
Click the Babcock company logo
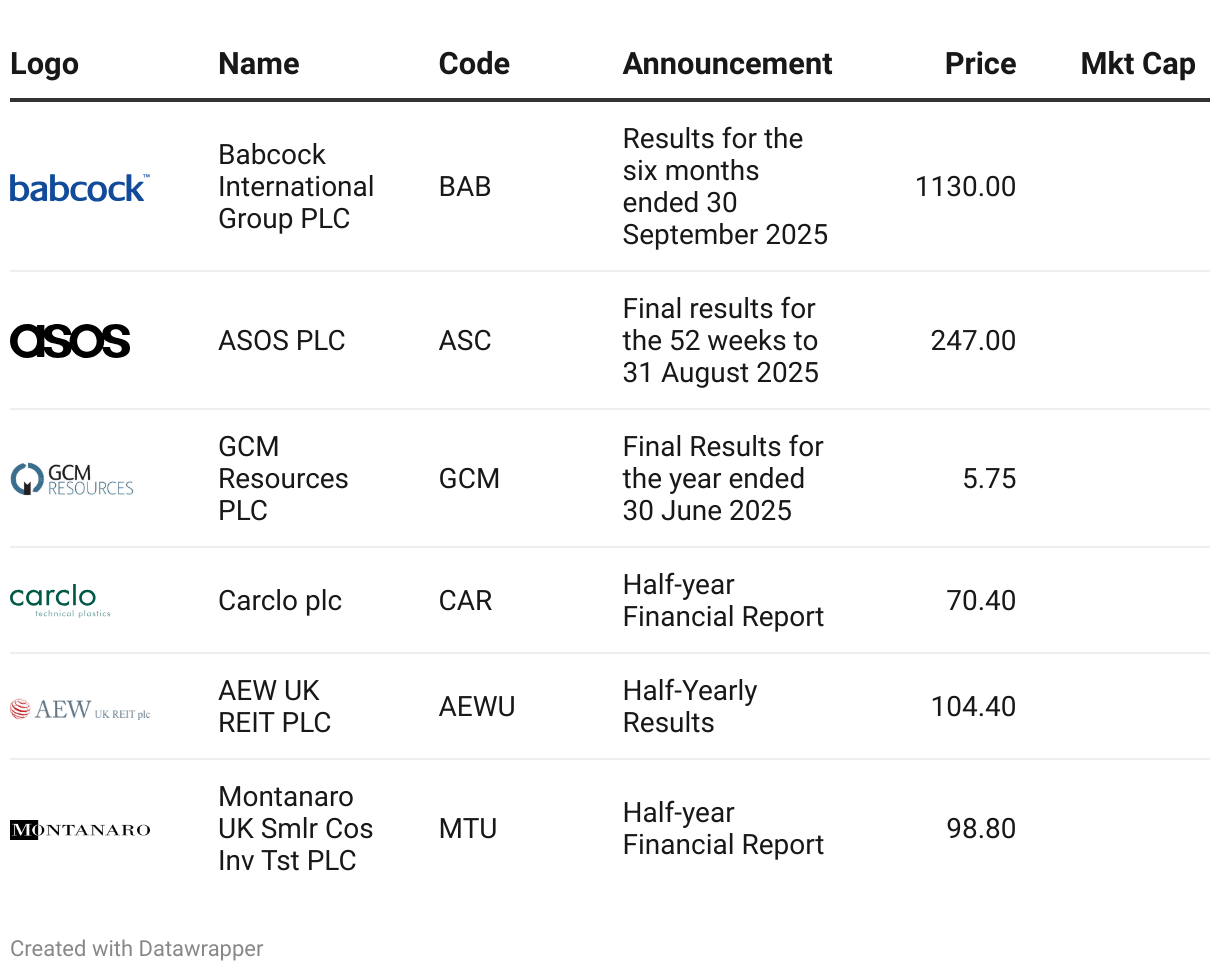pos(79,187)
